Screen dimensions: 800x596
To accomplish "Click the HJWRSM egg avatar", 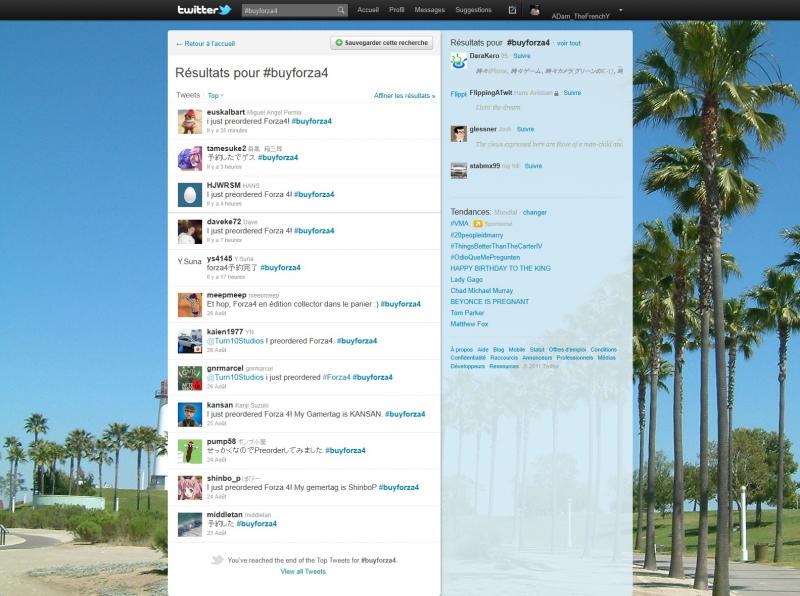I will (190, 195).
